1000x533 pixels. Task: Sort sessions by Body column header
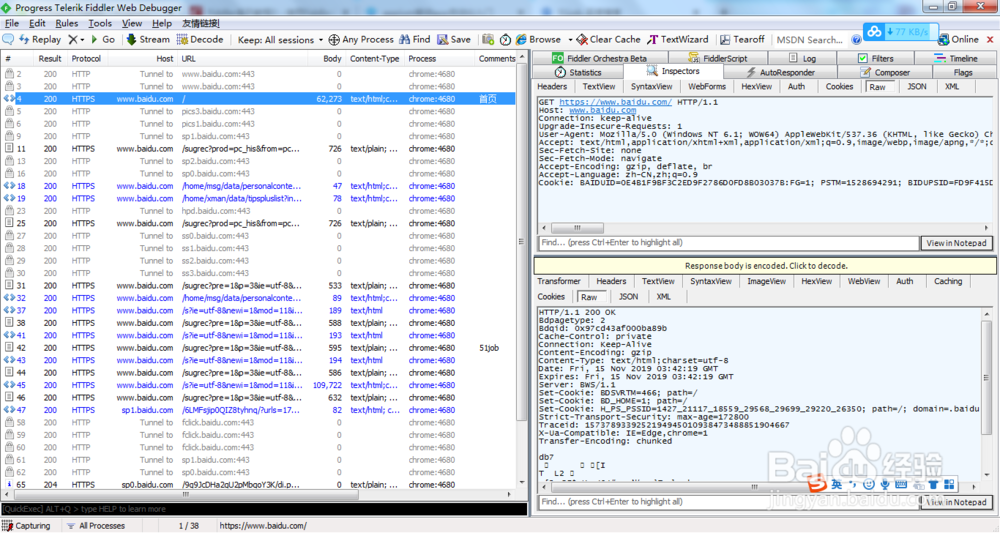click(332, 59)
